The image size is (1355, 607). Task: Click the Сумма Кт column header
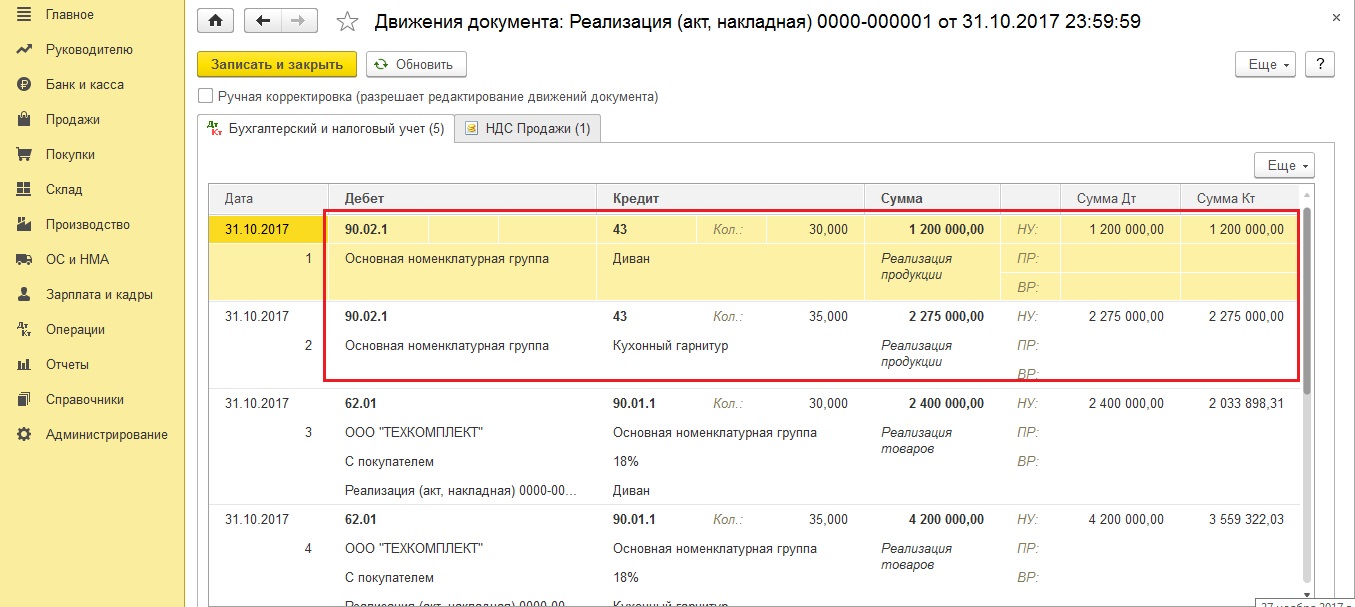pos(1240,198)
